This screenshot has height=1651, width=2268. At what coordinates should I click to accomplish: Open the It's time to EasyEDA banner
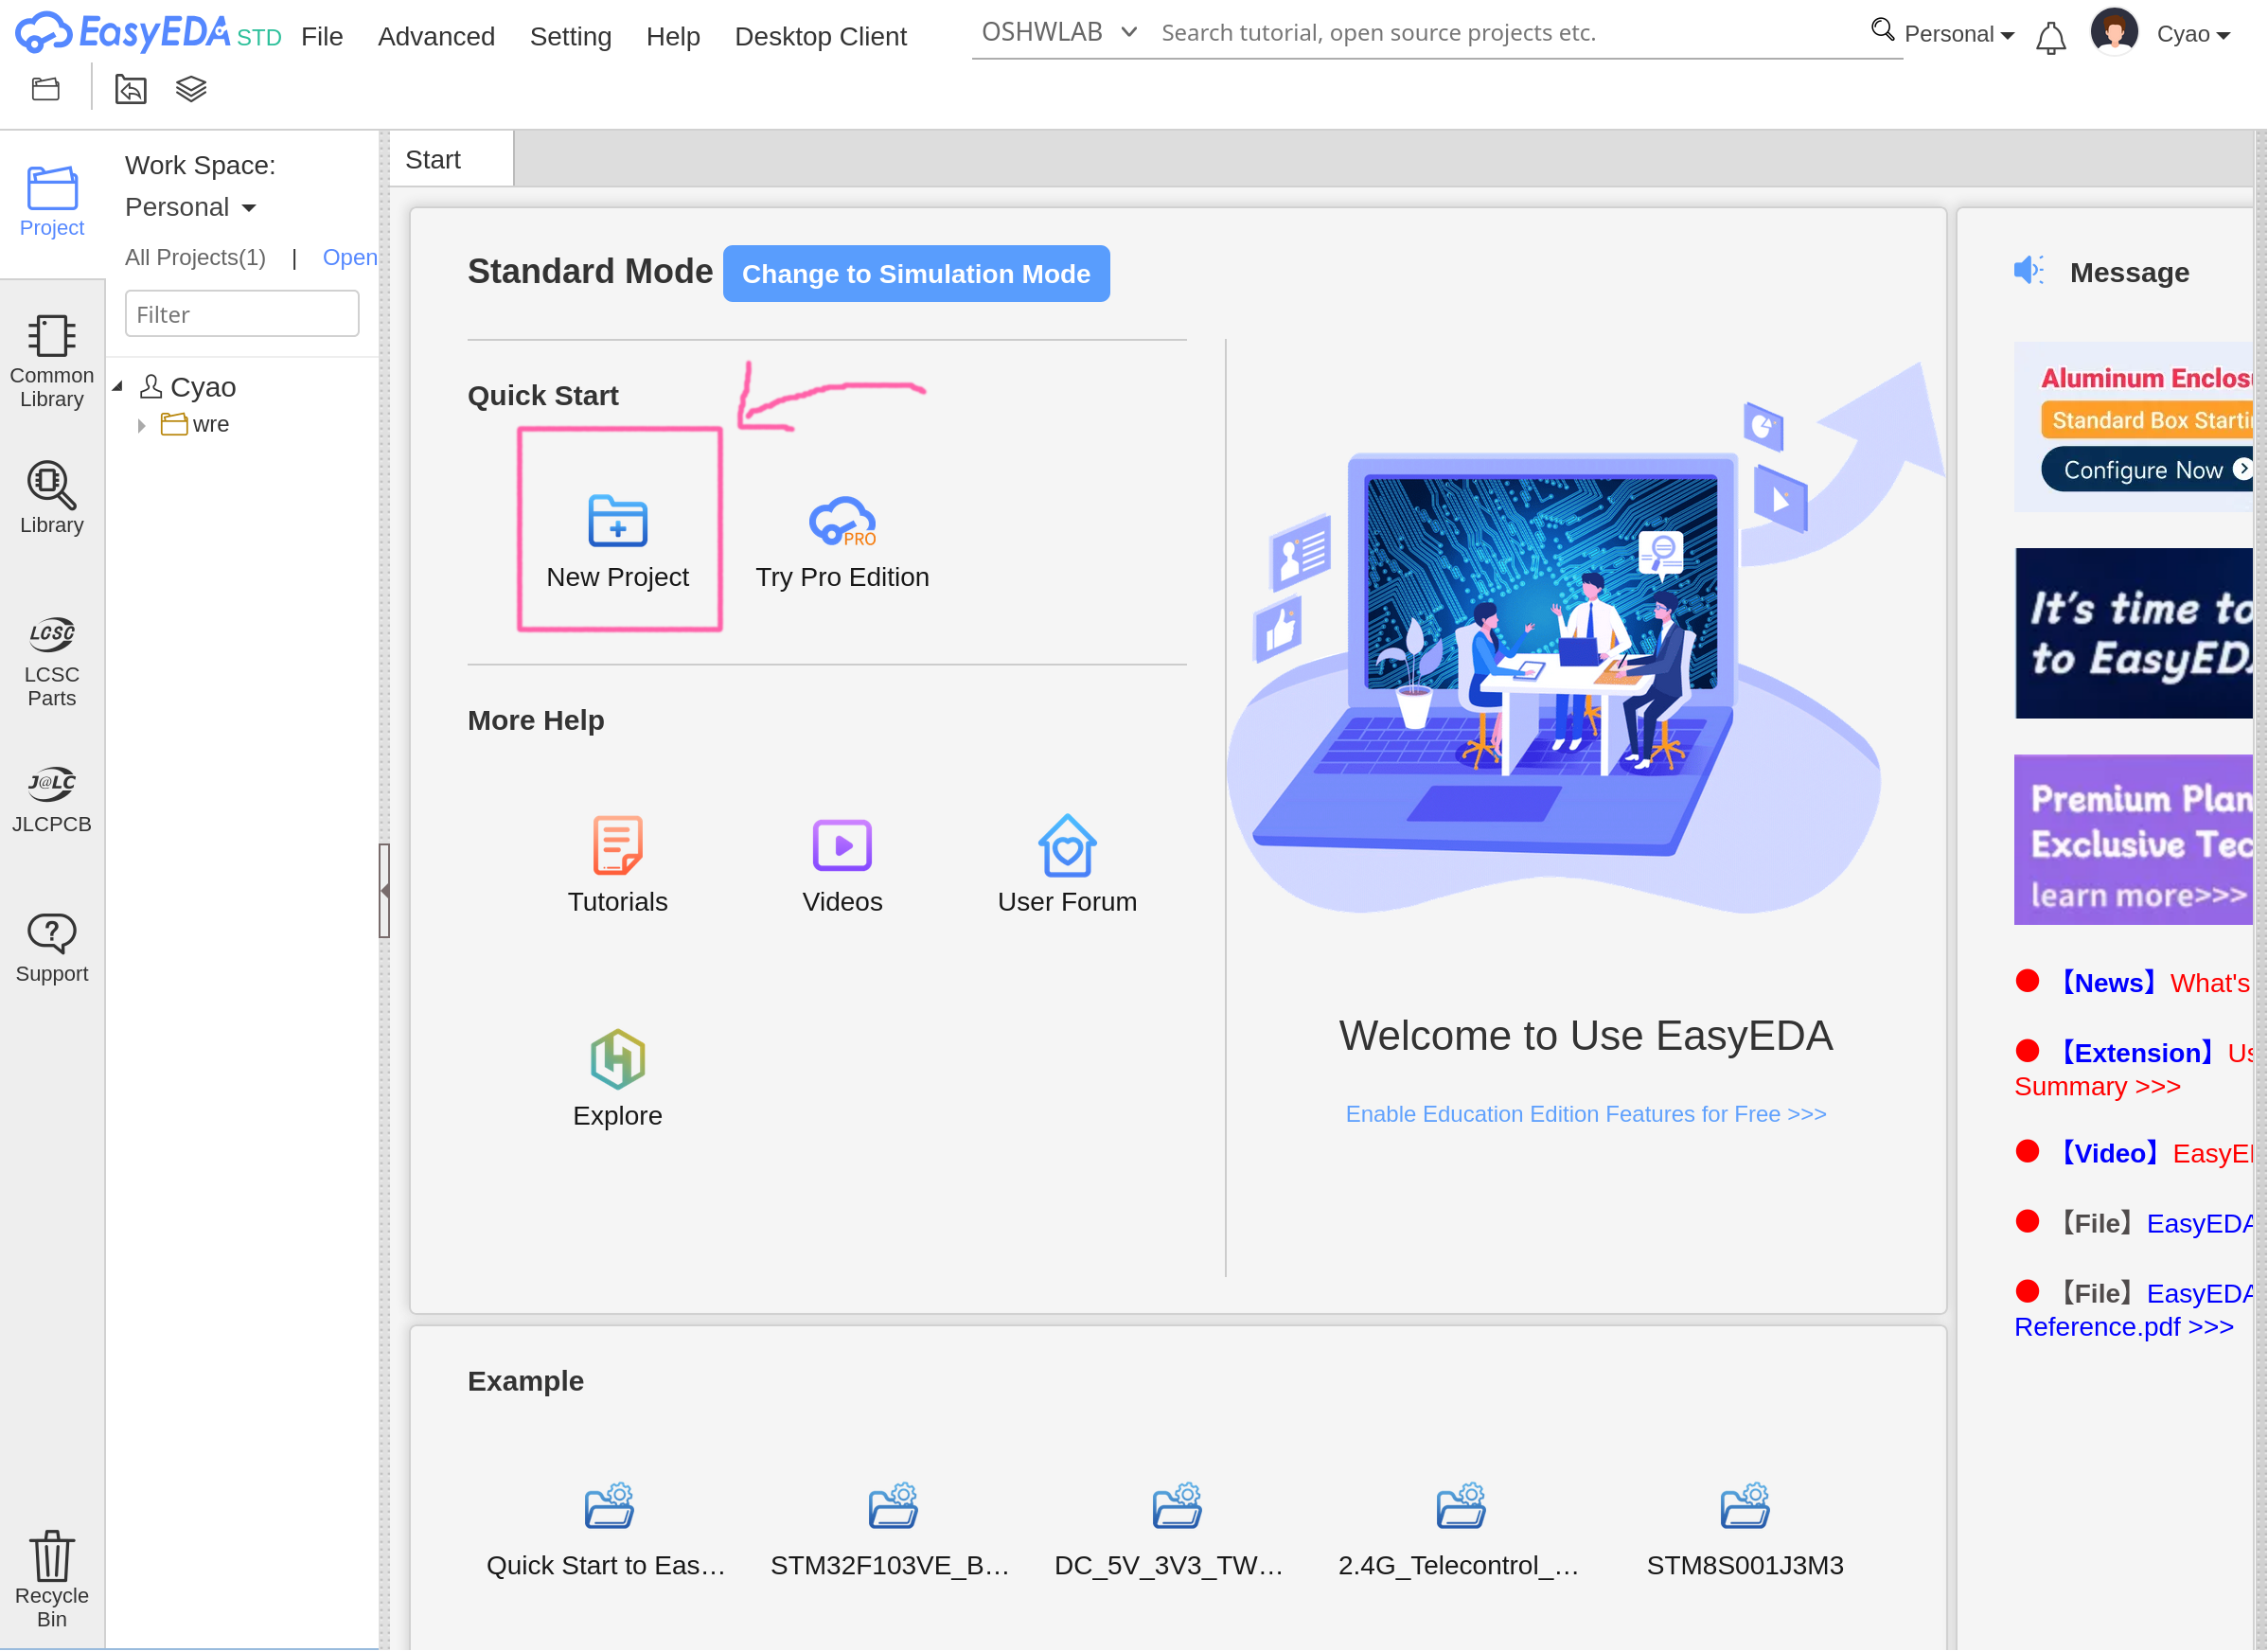[2133, 633]
